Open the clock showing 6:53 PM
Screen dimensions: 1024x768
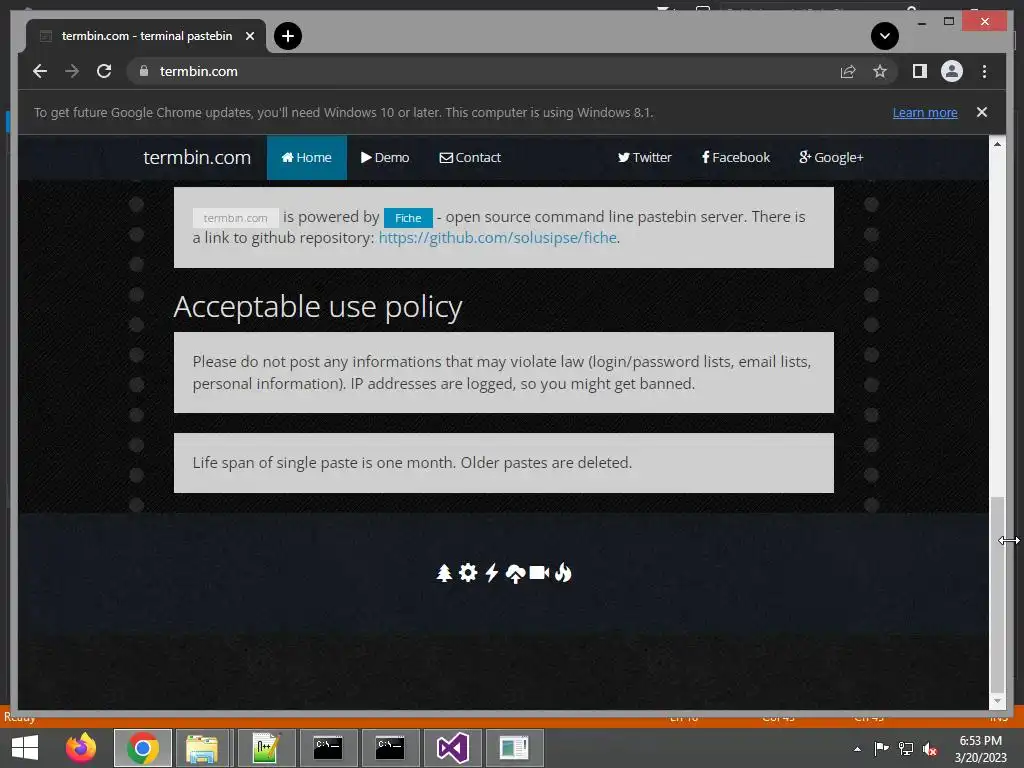(980, 749)
